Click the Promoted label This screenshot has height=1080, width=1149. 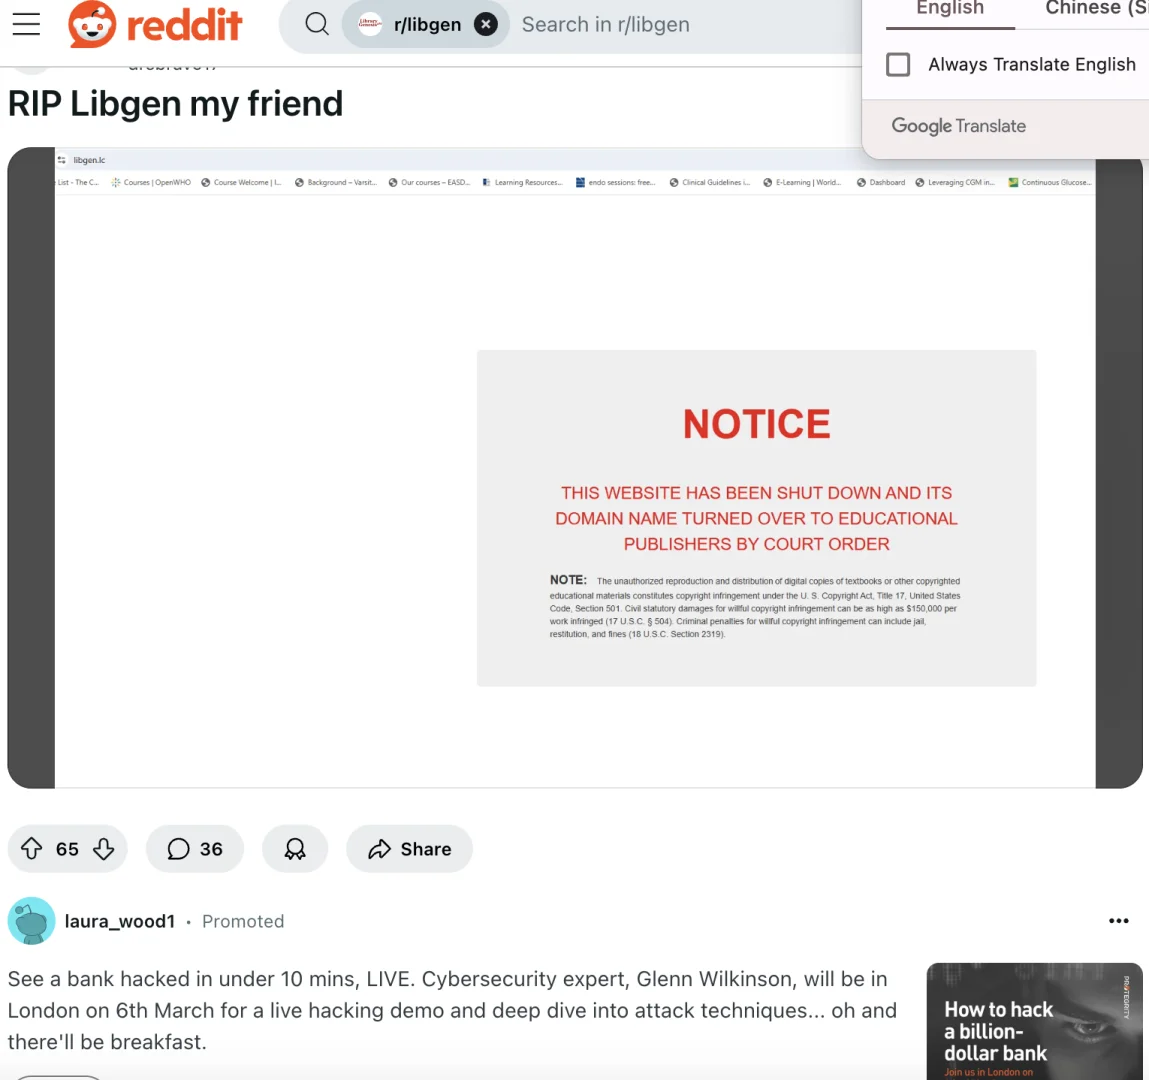click(243, 921)
